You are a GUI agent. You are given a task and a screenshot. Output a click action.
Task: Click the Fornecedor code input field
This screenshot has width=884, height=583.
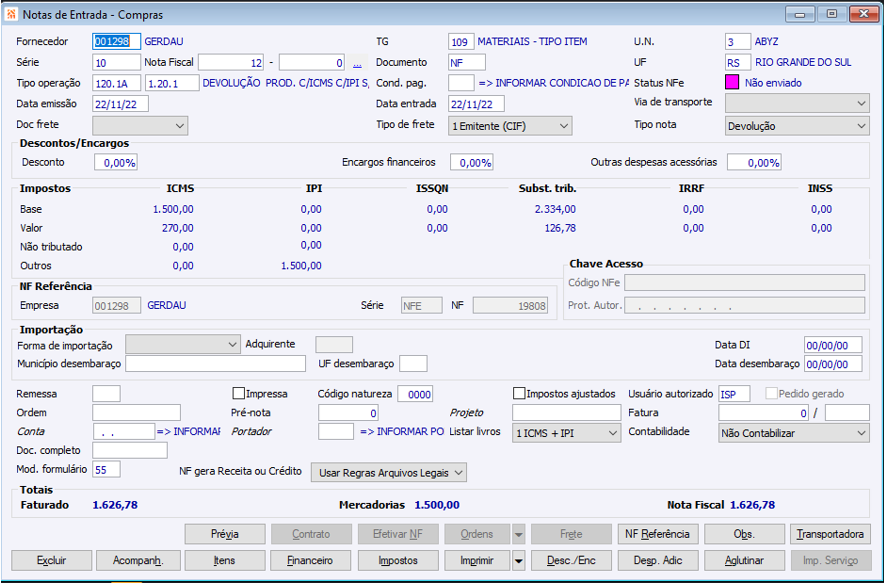tap(116, 42)
